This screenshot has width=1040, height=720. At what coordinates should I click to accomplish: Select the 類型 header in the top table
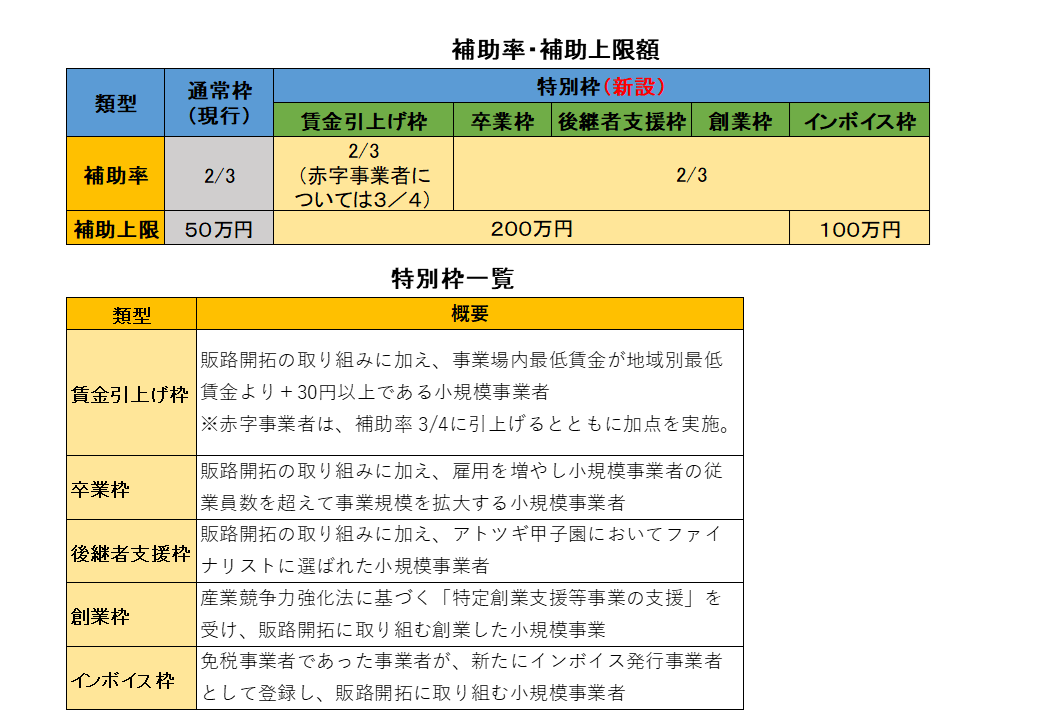click(115, 103)
